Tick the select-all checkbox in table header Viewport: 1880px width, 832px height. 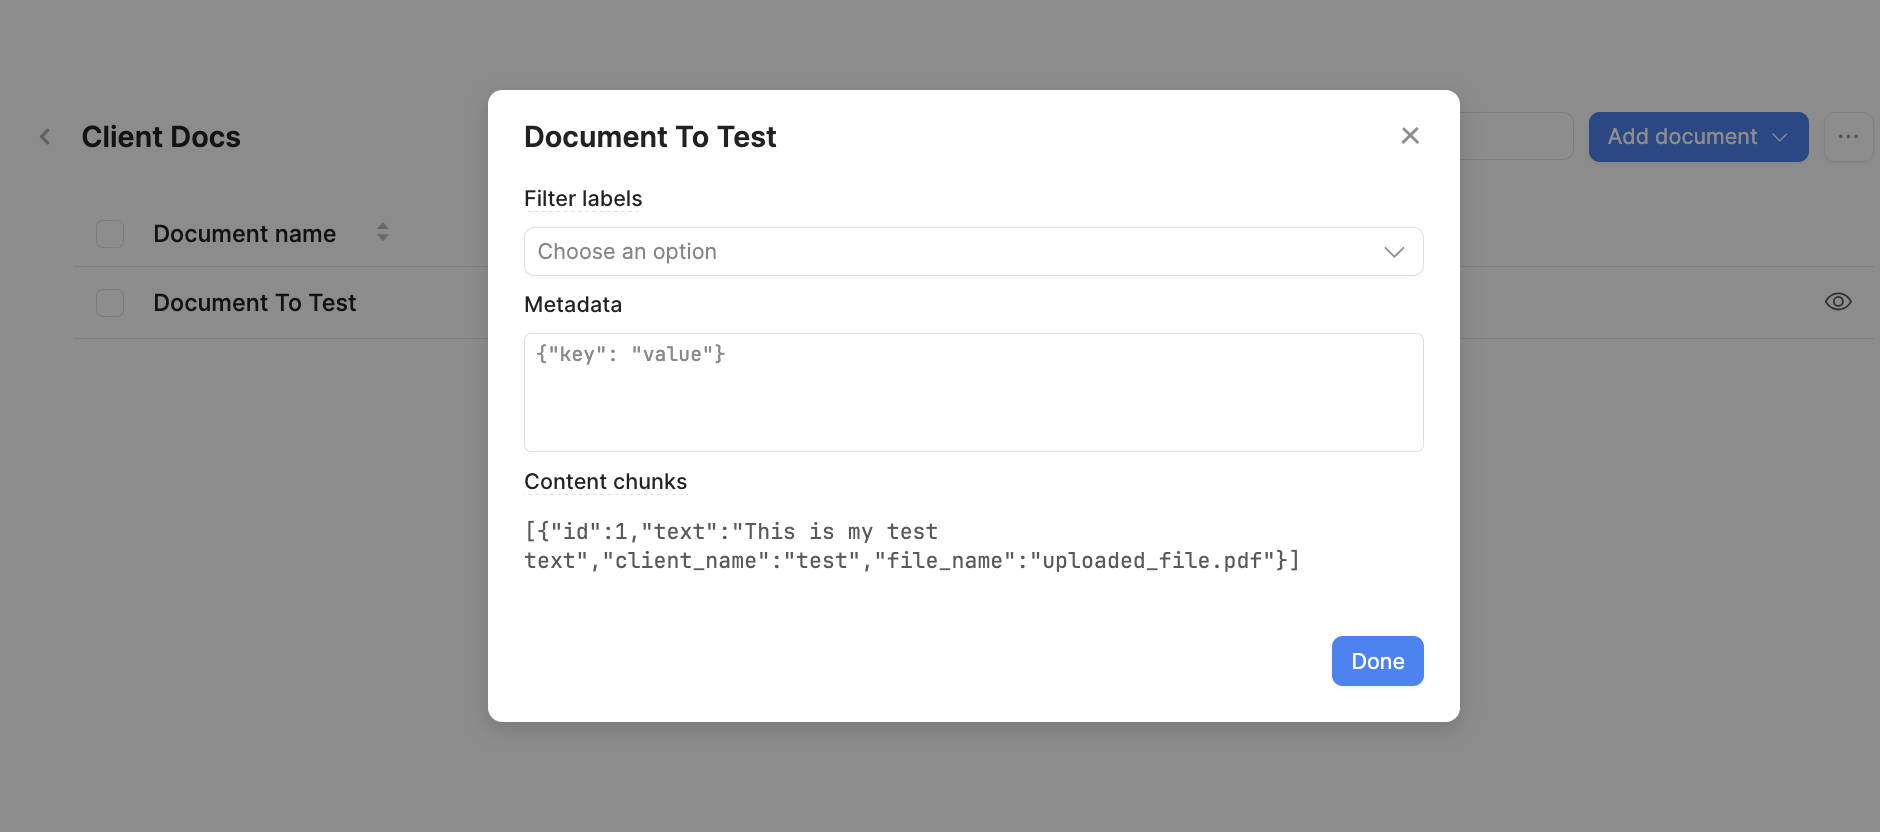pos(110,234)
